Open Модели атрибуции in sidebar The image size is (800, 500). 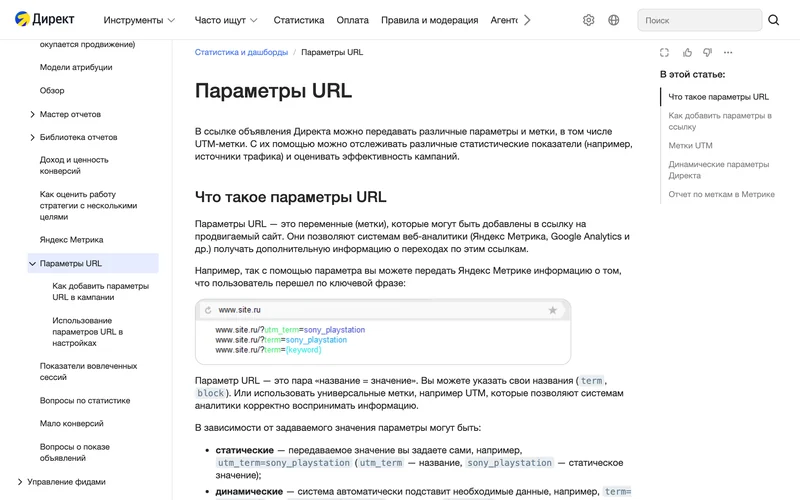(x=76, y=67)
